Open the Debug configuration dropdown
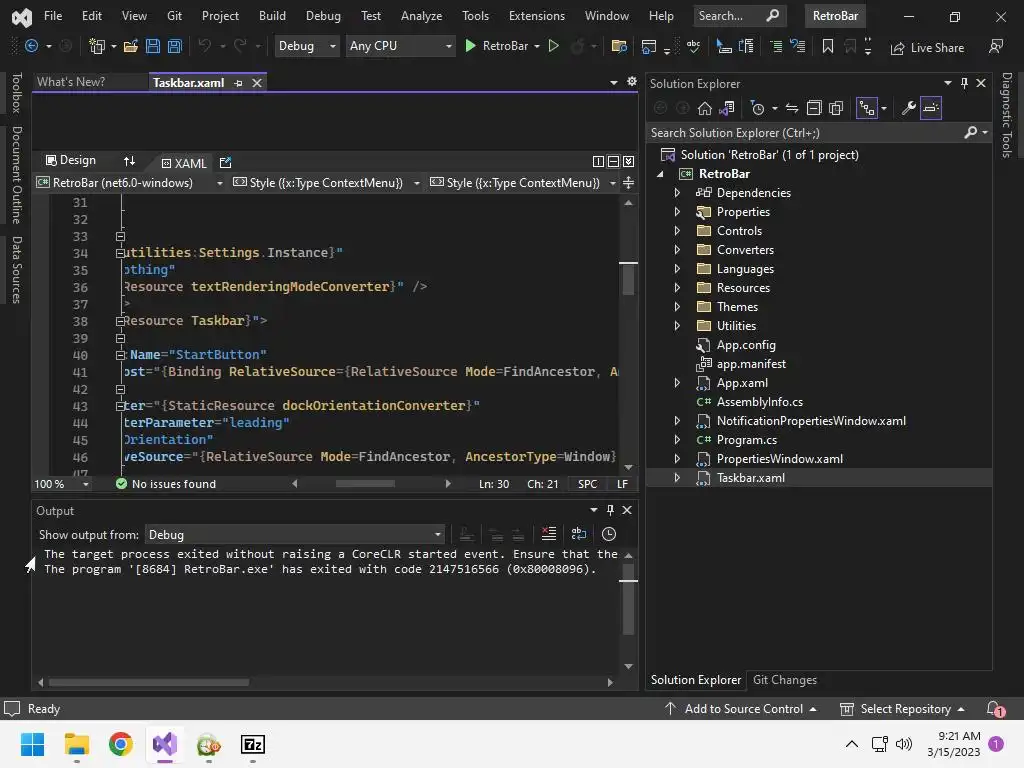 point(306,46)
